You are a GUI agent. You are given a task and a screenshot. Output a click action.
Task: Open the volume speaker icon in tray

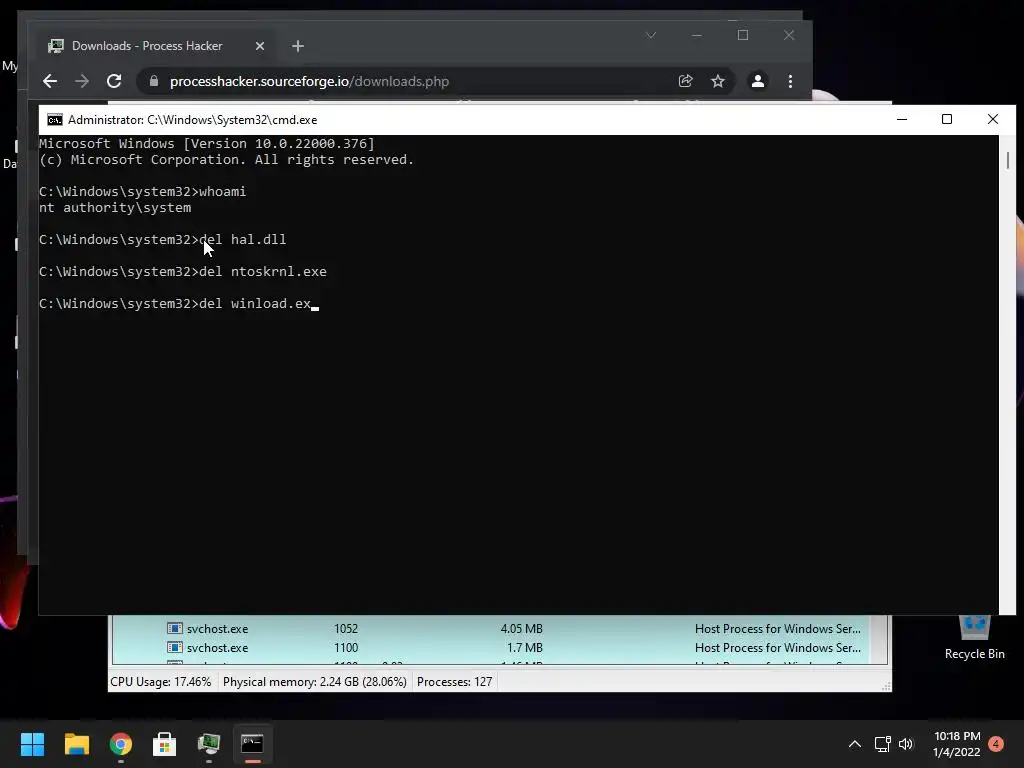click(x=906, y=744)
